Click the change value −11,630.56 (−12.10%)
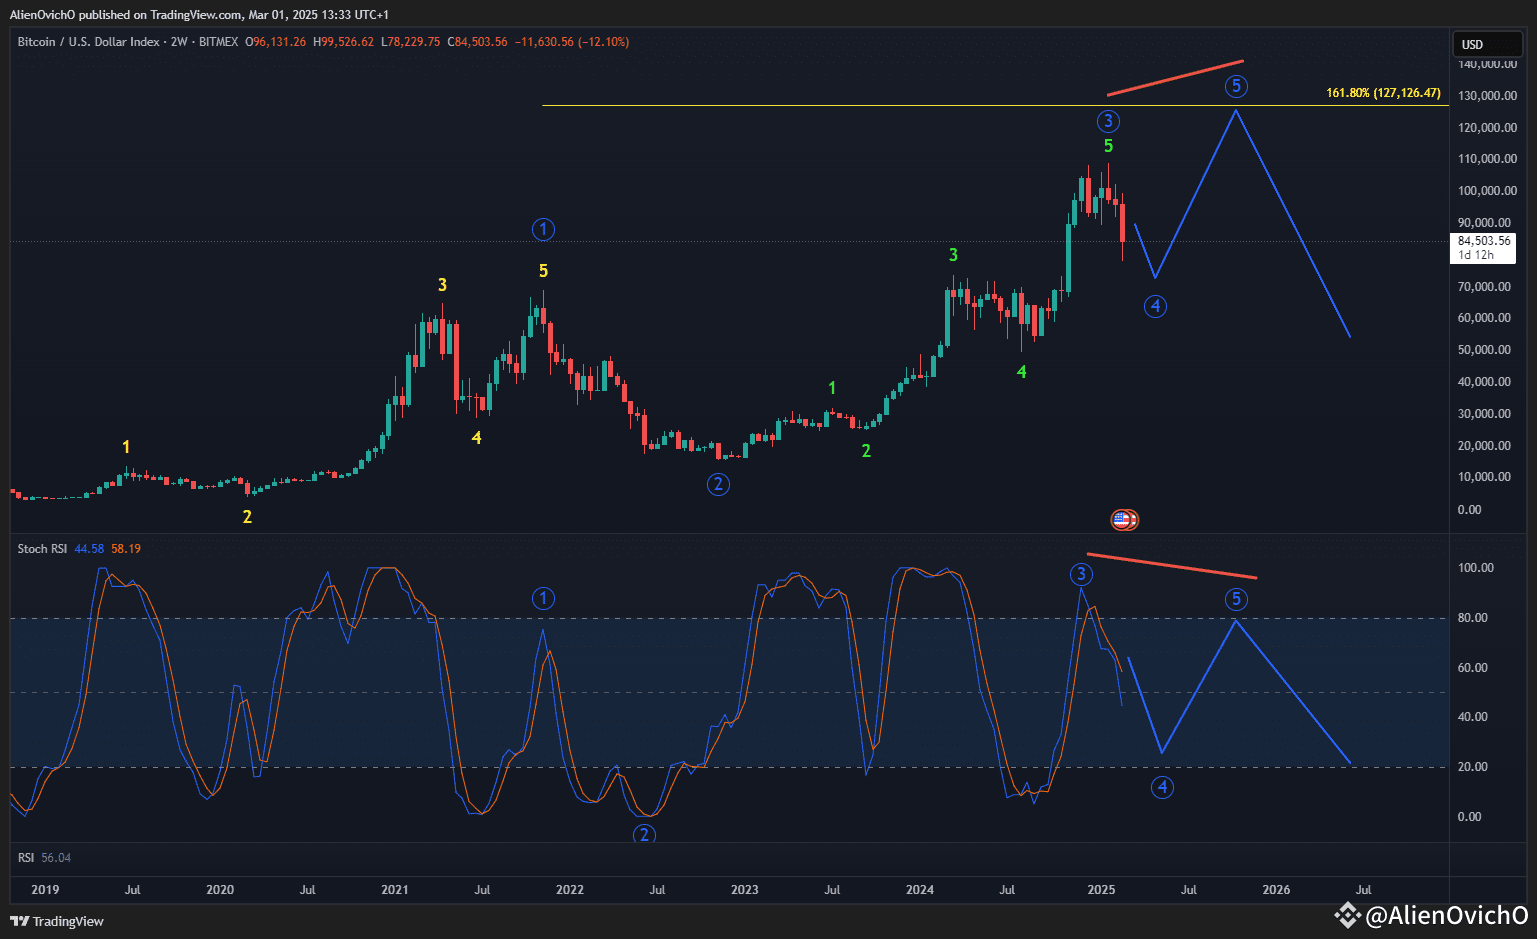Image resolution: width=1537 pixels, height=939 pixels. click(572, 42)
